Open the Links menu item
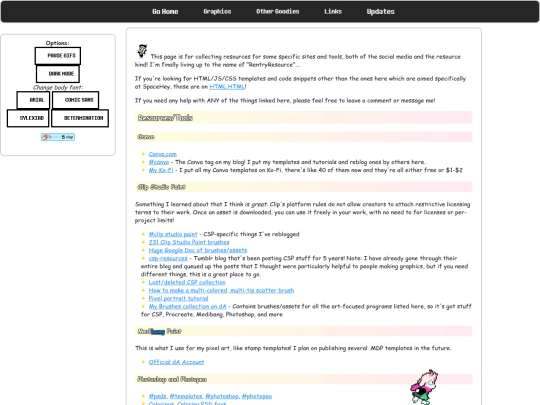This screenshot has height=405, width=540. click(x=333, y=11)
